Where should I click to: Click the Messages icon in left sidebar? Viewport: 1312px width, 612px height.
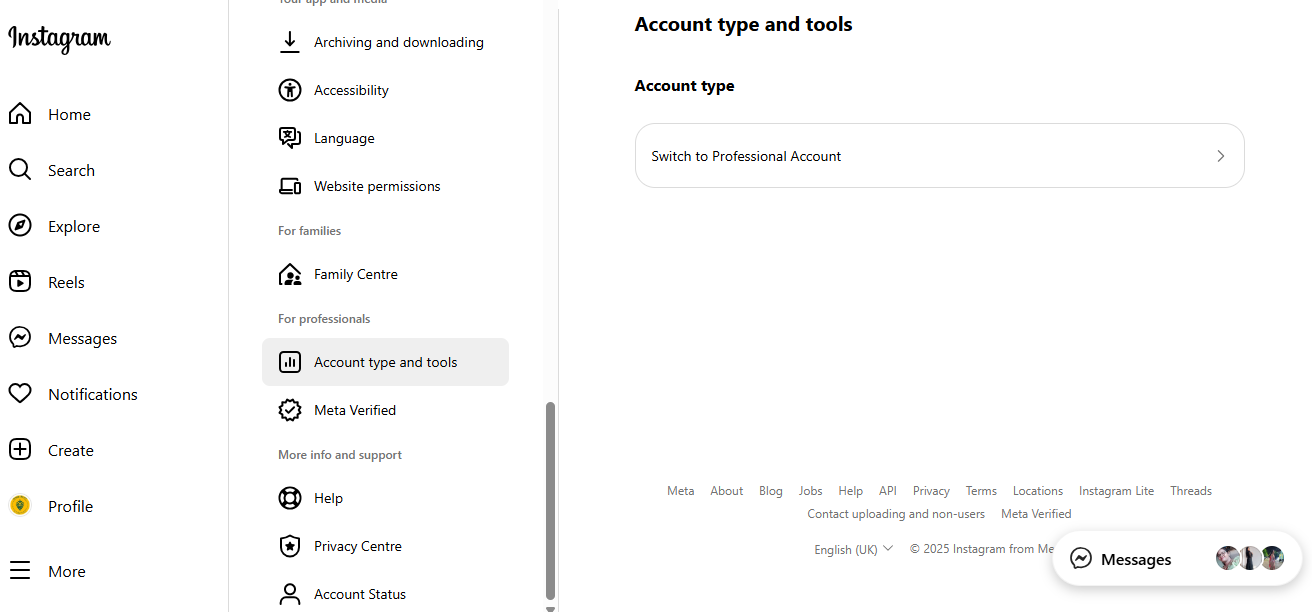20,338
